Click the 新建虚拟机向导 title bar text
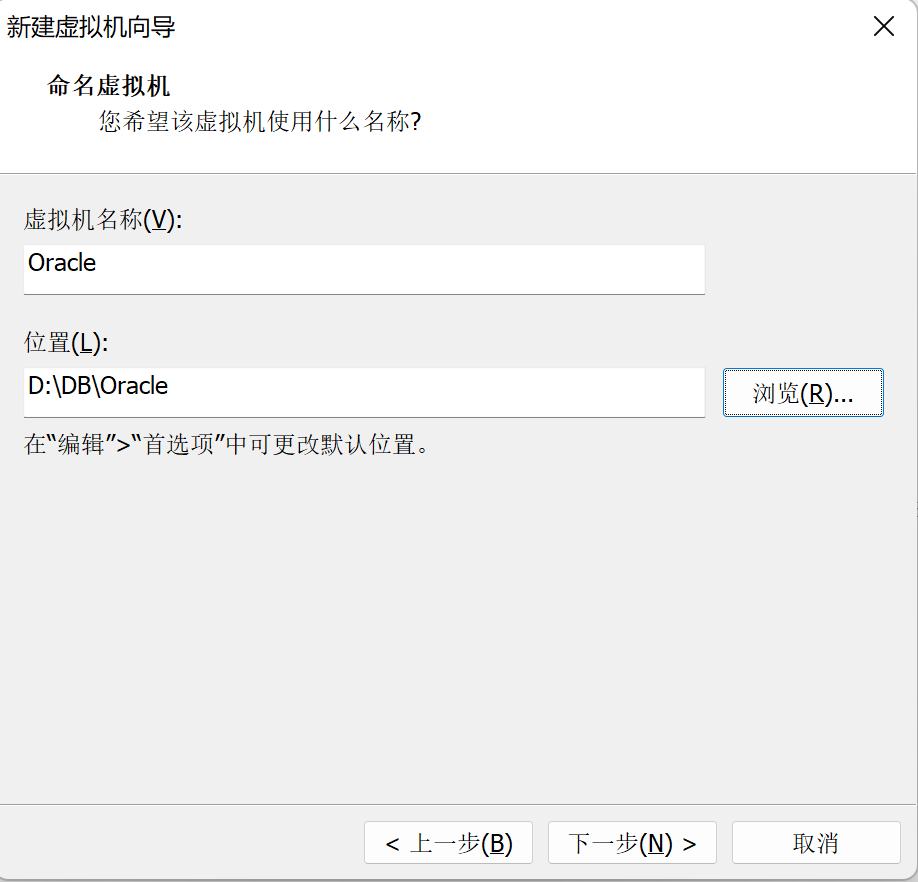918x882 pixels. [91, 28]
